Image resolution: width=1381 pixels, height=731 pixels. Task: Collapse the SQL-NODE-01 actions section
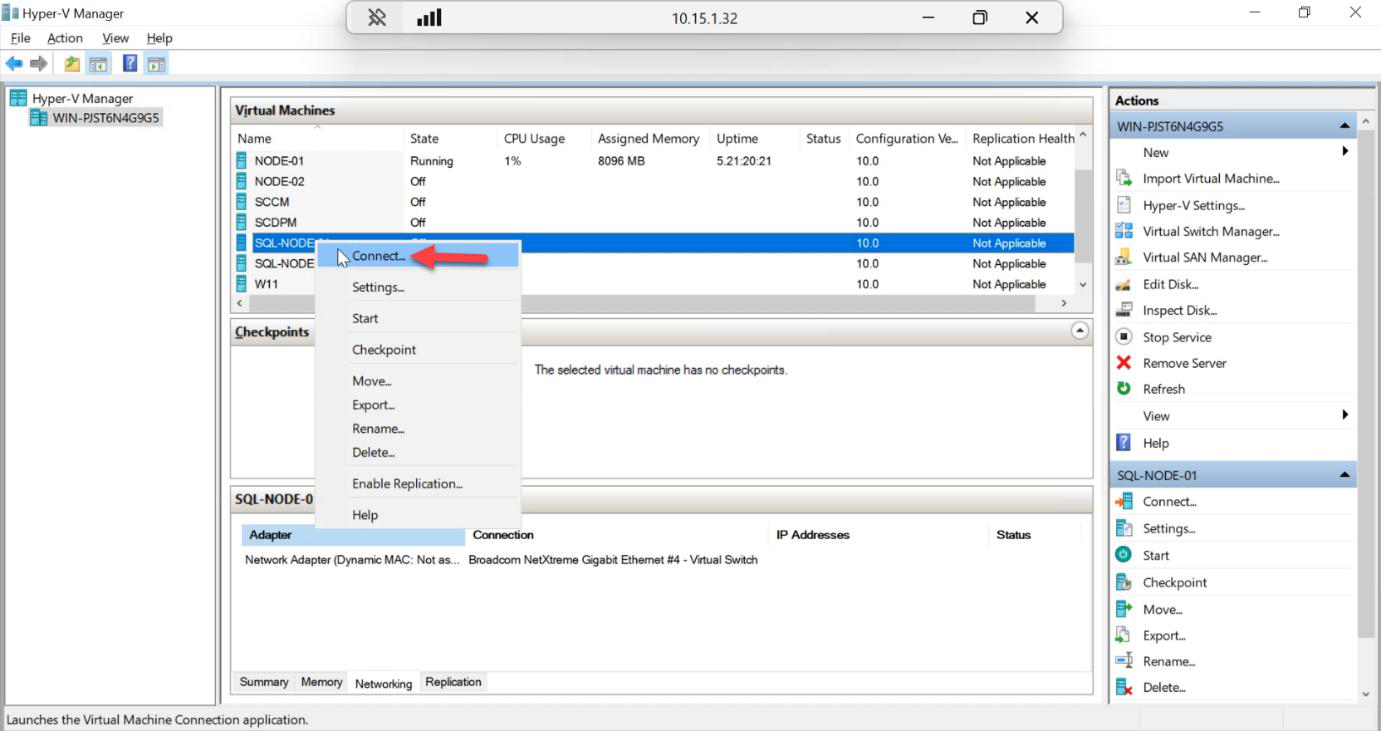[x=1344, y=475]
